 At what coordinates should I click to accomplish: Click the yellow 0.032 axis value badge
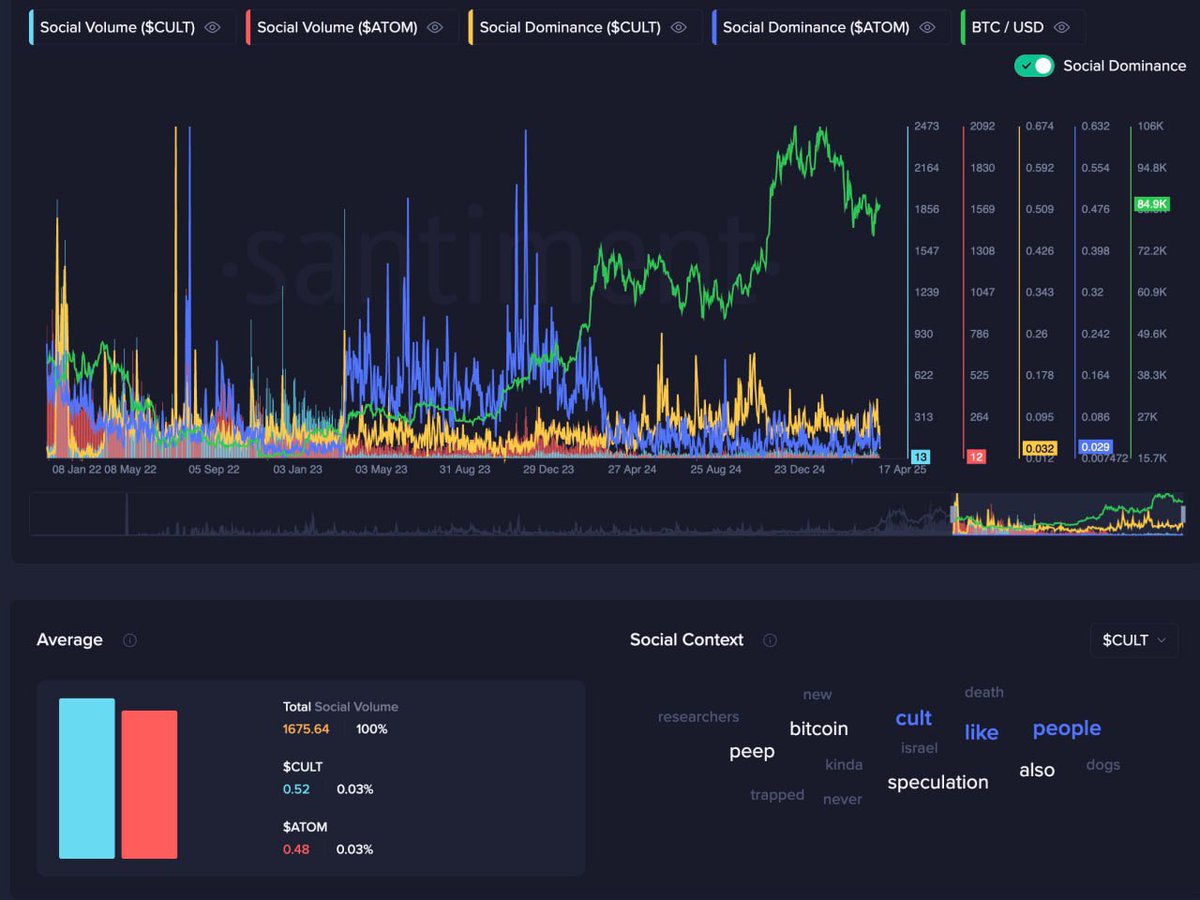pyautogui.click(x=1039, y=448)
